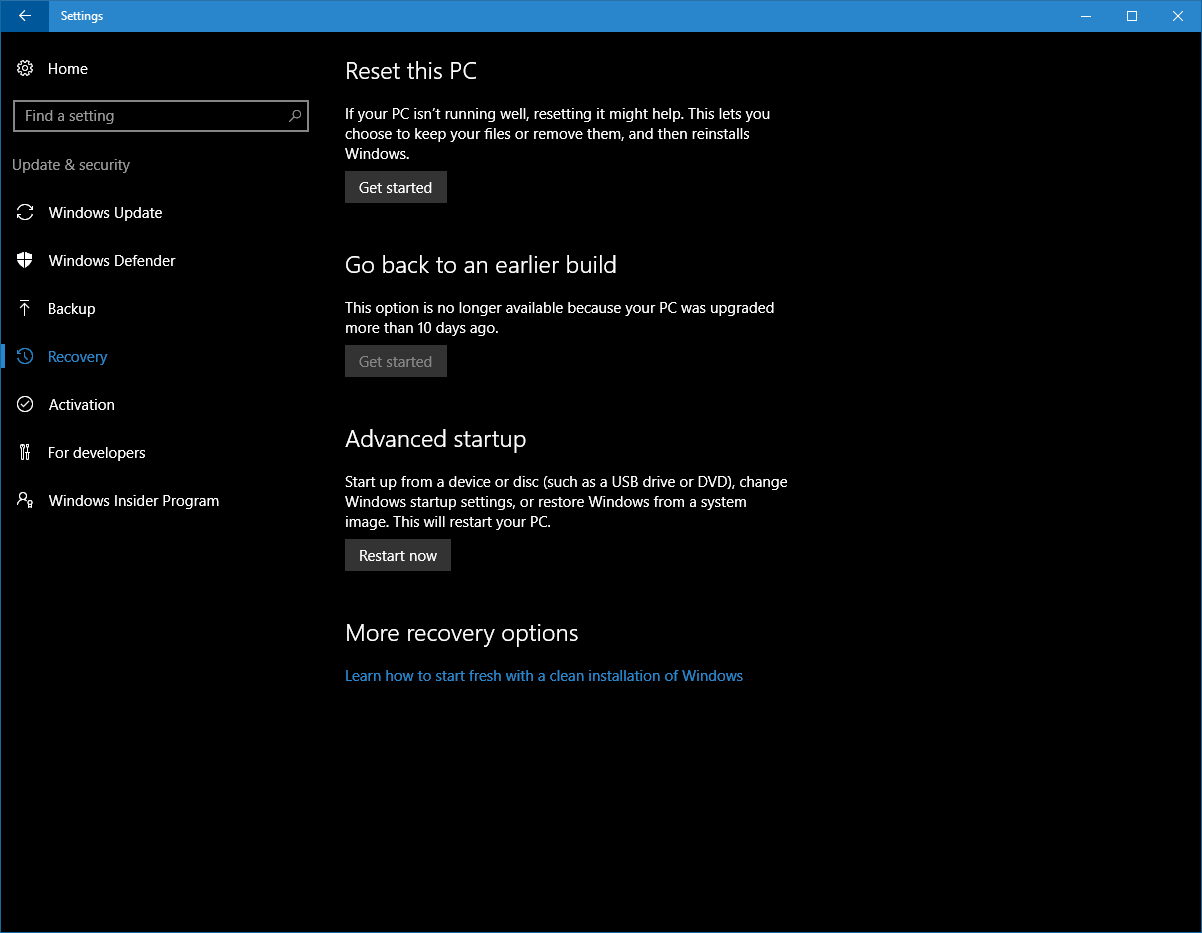Select the Windows Insider Program people icon
1202x933 pixels.
tap(25, 500)
